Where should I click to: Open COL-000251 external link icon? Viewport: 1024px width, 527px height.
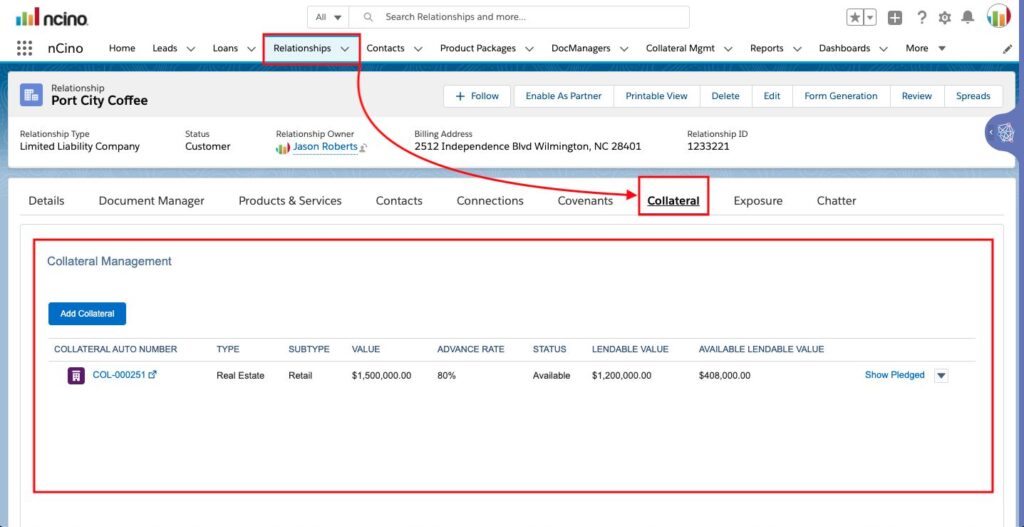(153, 375)
